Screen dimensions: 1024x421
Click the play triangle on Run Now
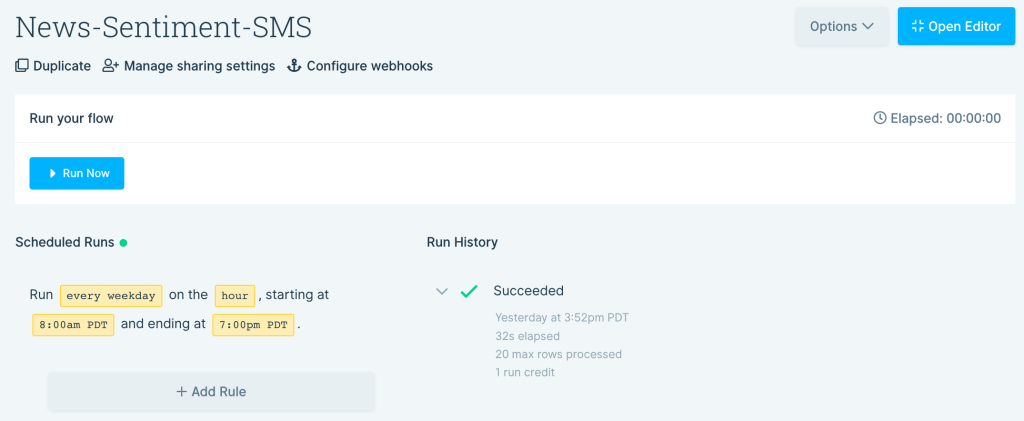coord(52,173)
